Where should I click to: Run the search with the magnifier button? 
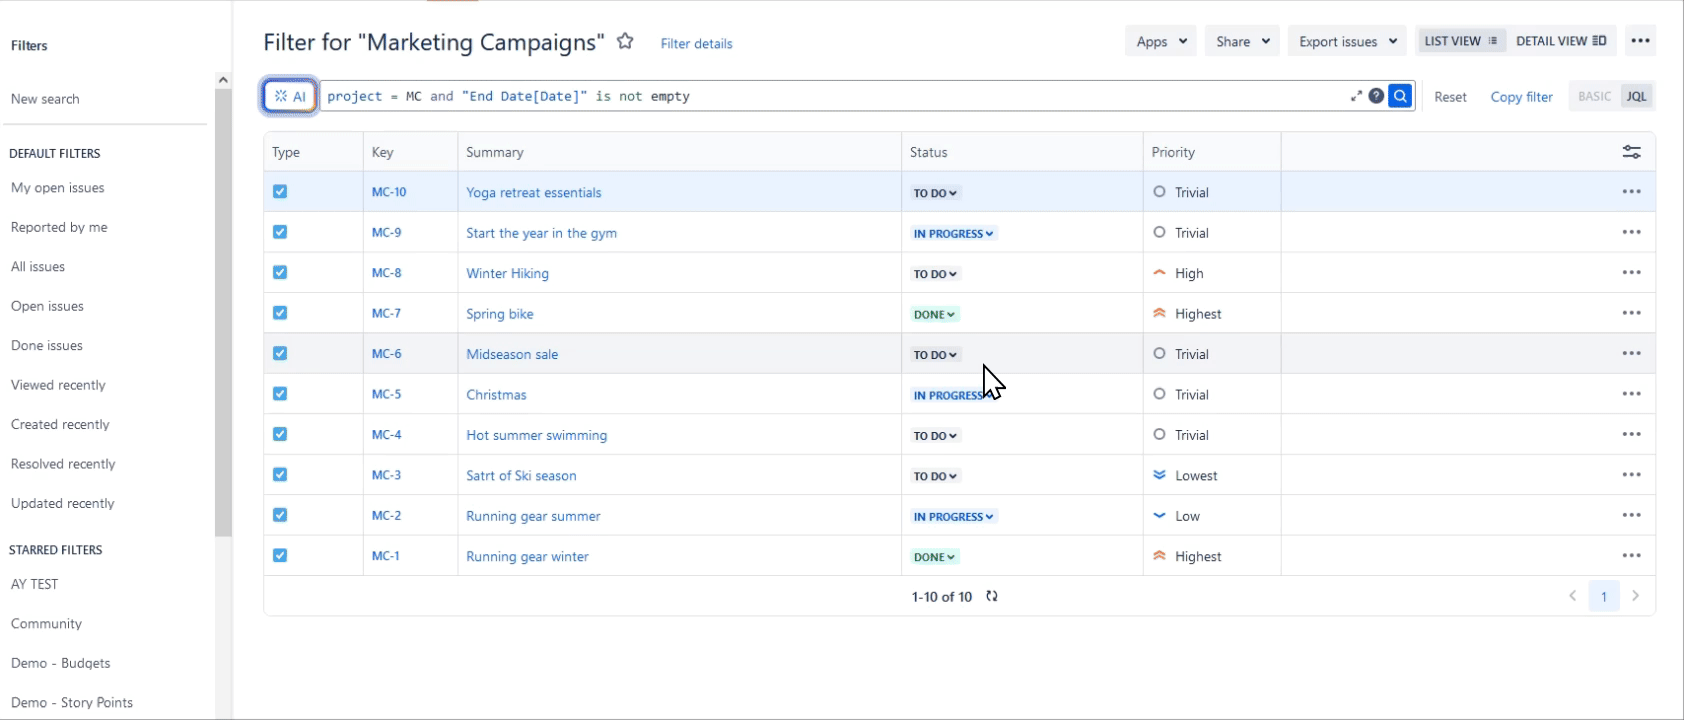coord(1401,96)
